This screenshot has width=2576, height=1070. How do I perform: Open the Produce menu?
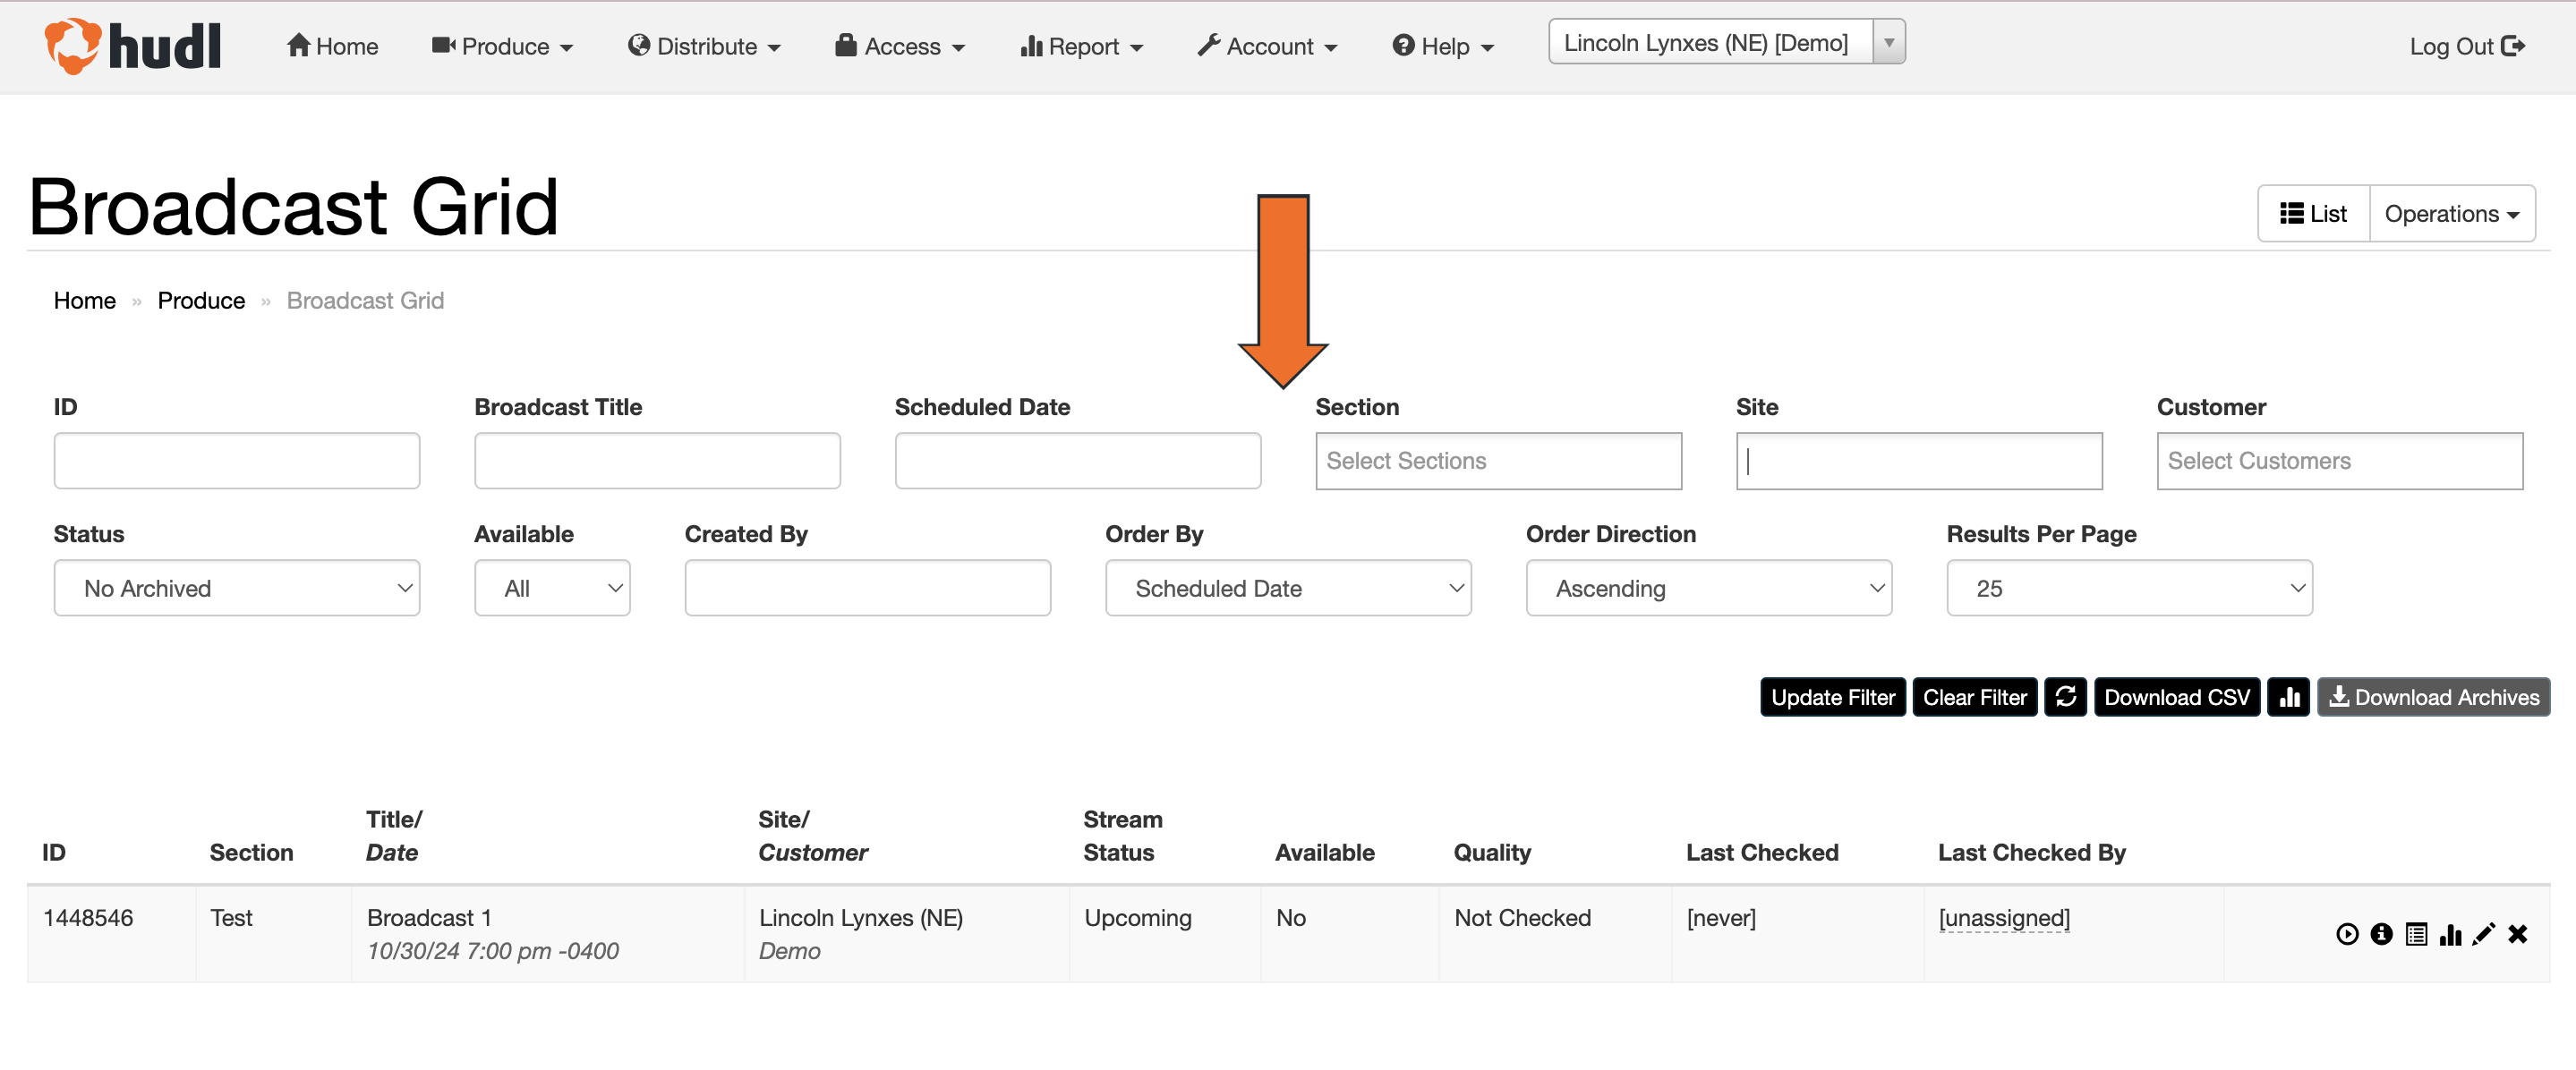[502, 46]
